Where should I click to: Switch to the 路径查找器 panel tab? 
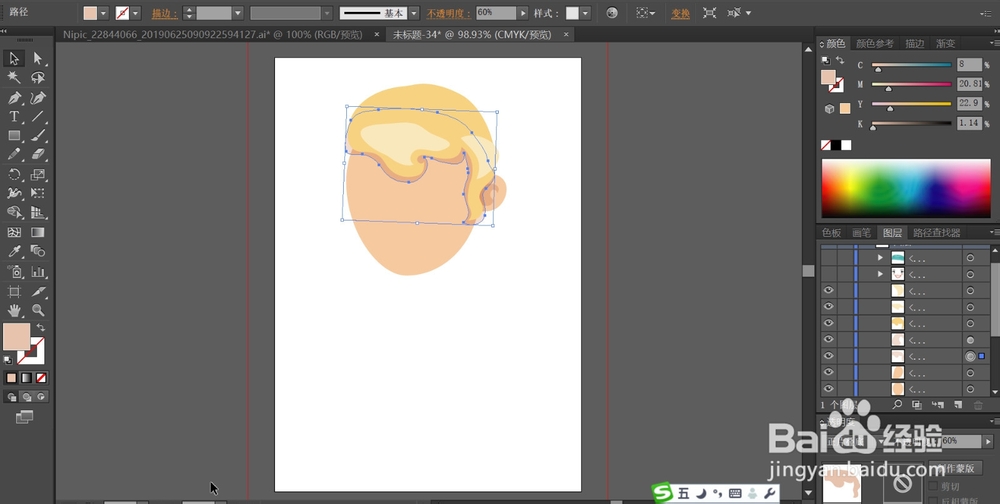point(937,233)
